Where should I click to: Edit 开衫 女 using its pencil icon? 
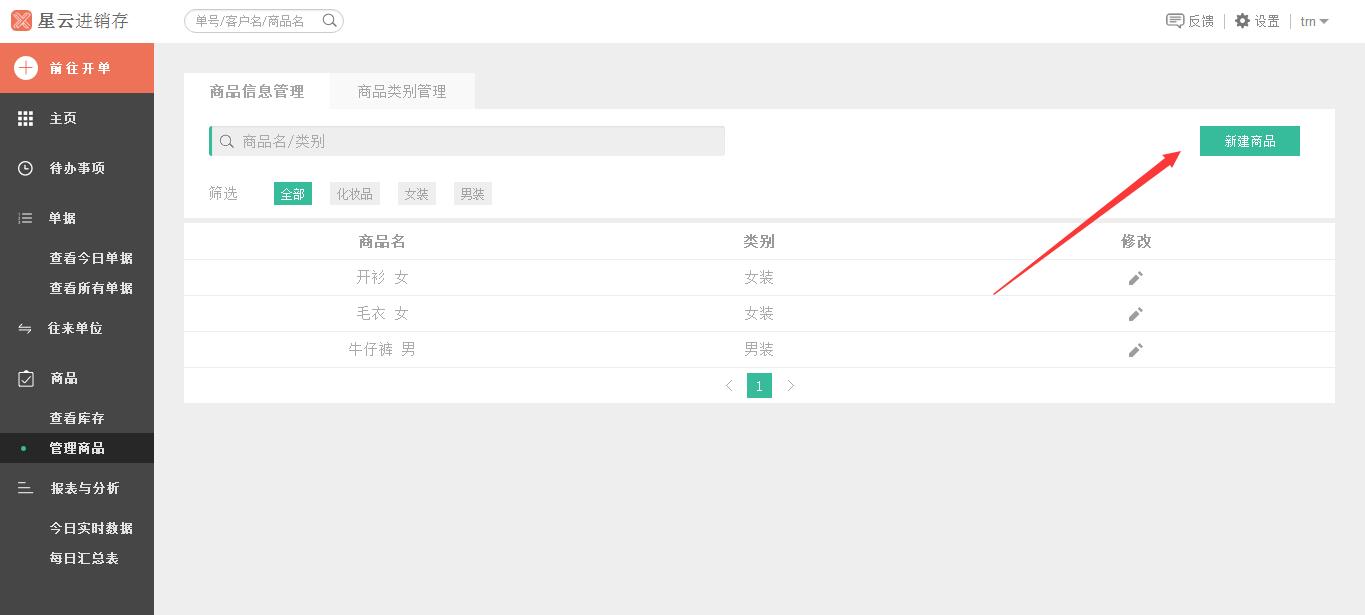pyautogui.click(x=1135, y=278)
